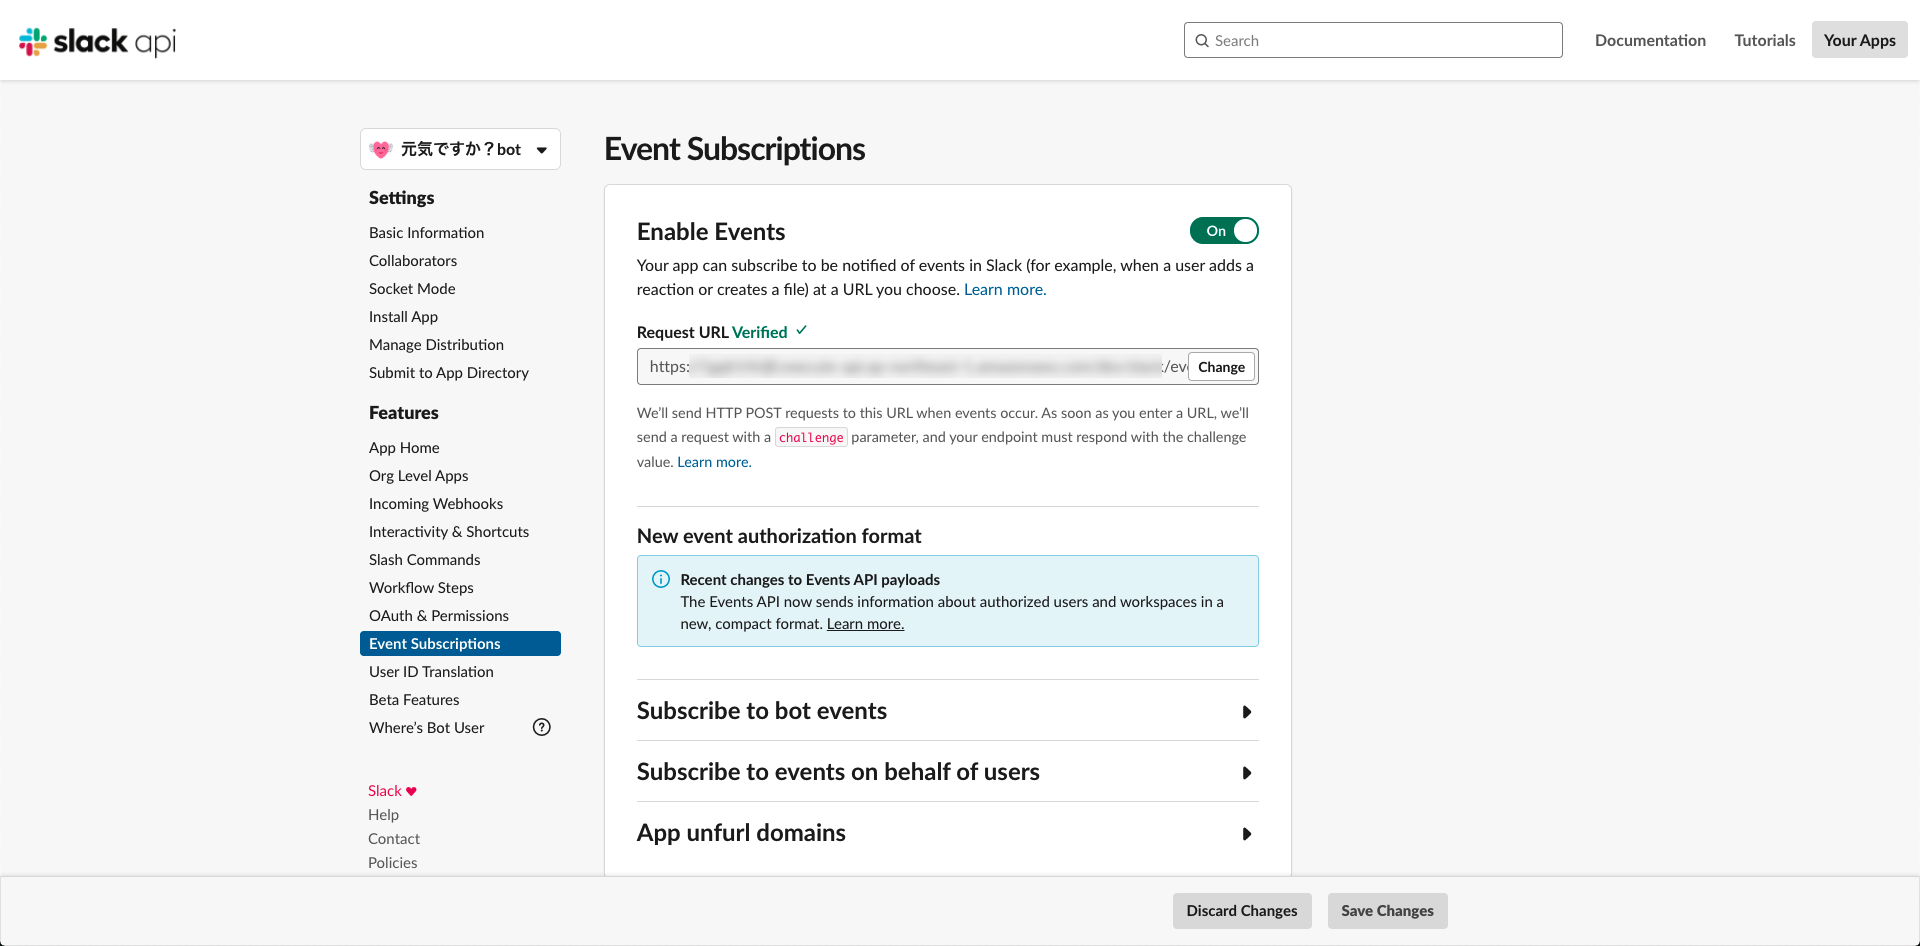Change the Request URL
The height and width of the screenshot is (946, 1920).
1221,366
